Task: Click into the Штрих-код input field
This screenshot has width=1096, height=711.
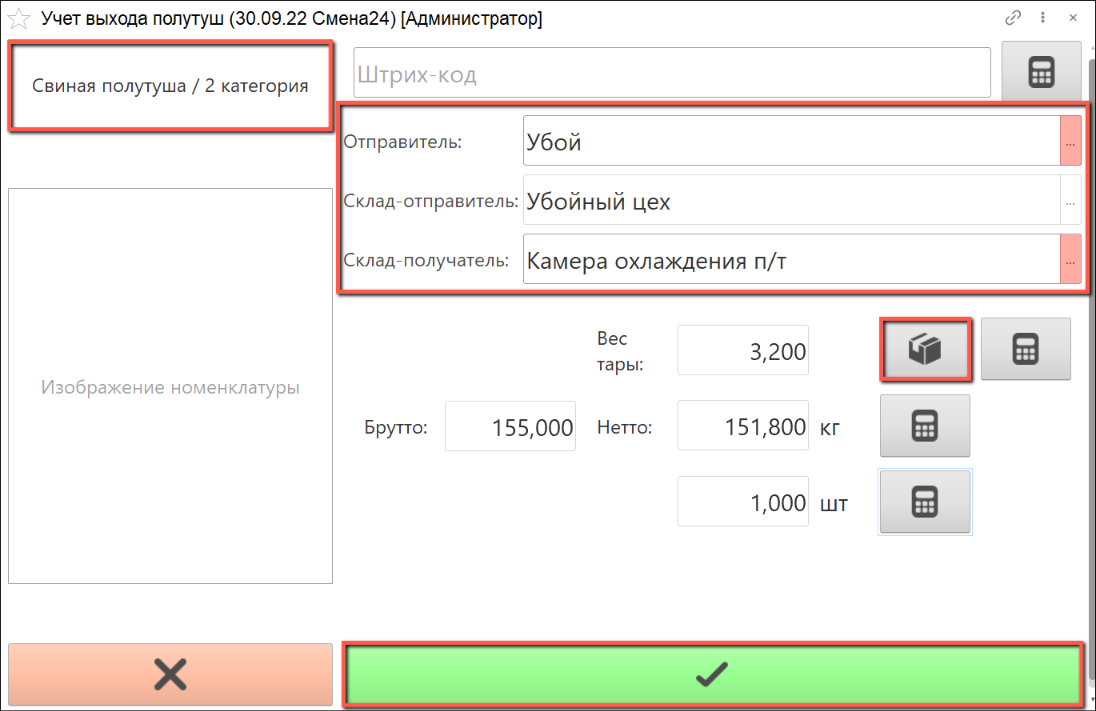Action: (671, 74)
